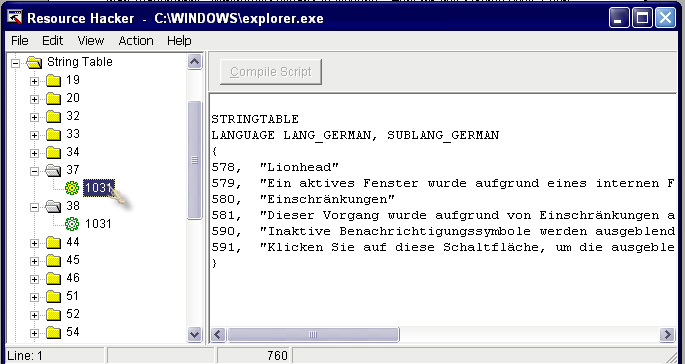Select the 1031 entry under folder 38
685x364 pixels.
point(98,224)
